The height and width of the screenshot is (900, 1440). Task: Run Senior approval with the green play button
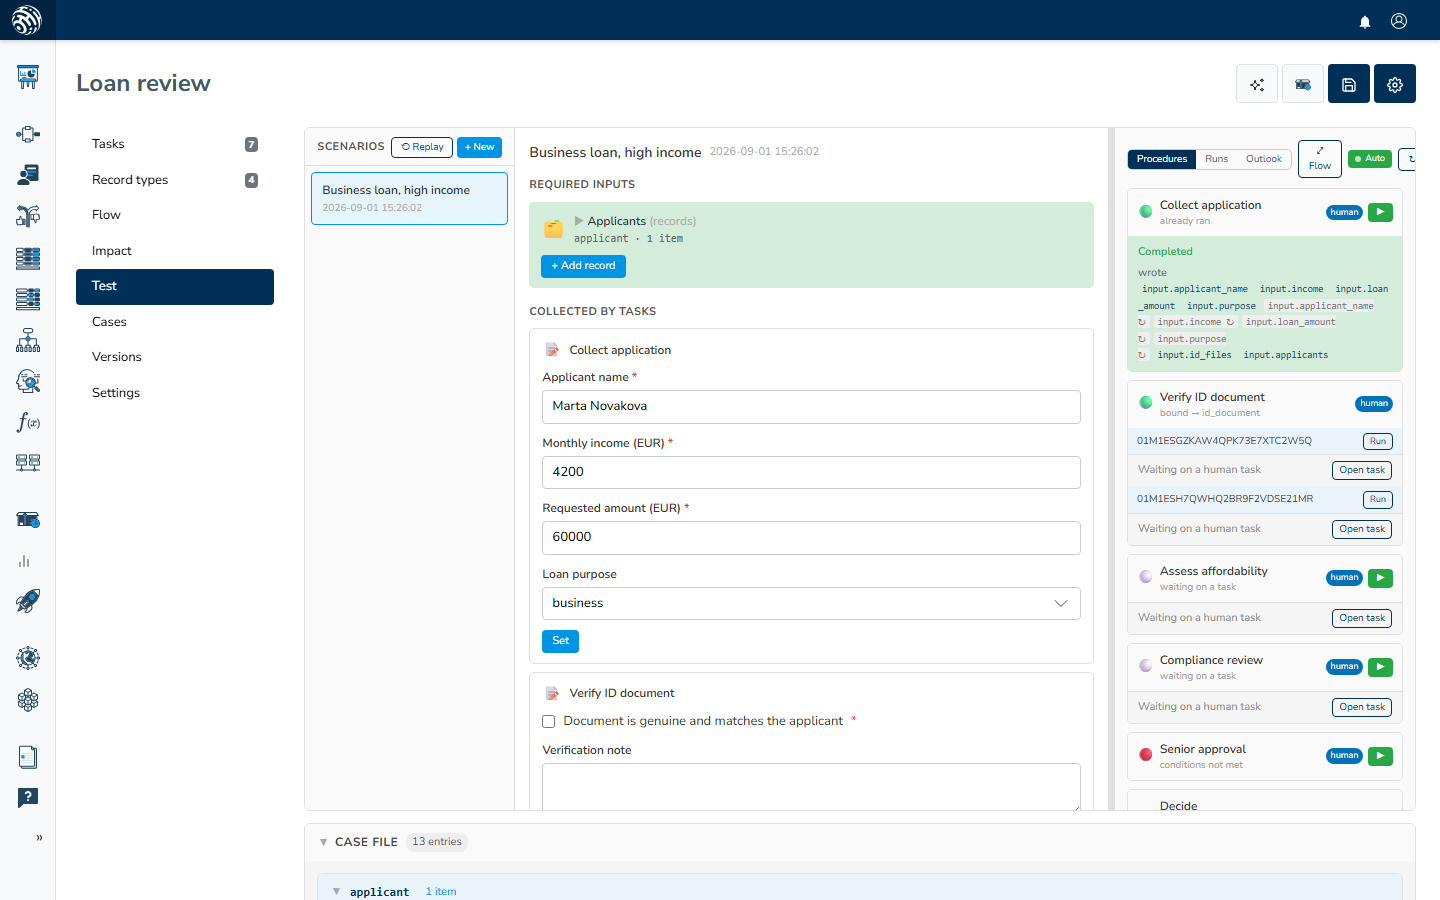(1380, 756)
